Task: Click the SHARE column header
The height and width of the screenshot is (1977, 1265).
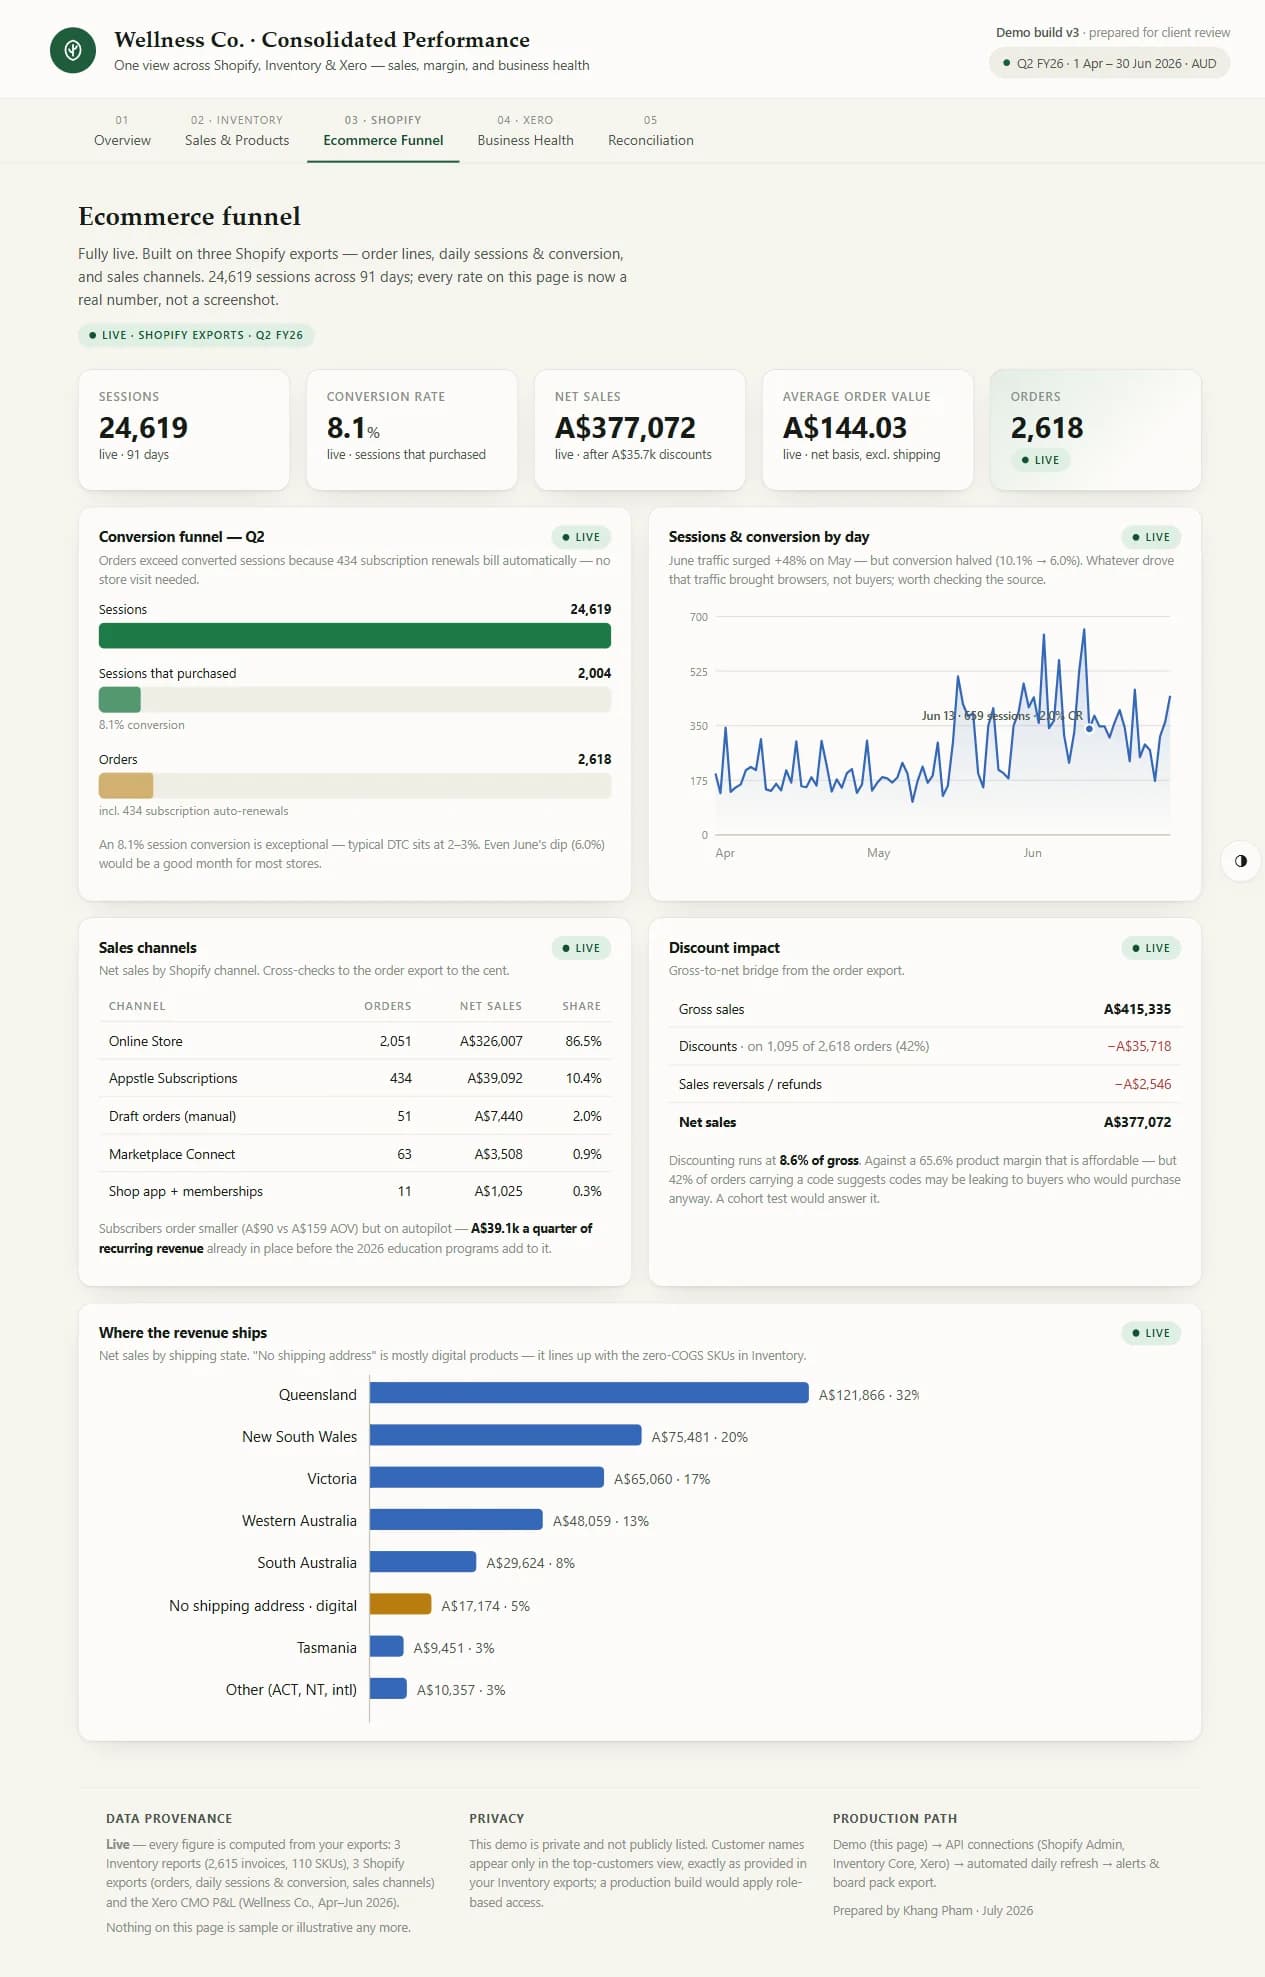Action: tap(582, 1006)
